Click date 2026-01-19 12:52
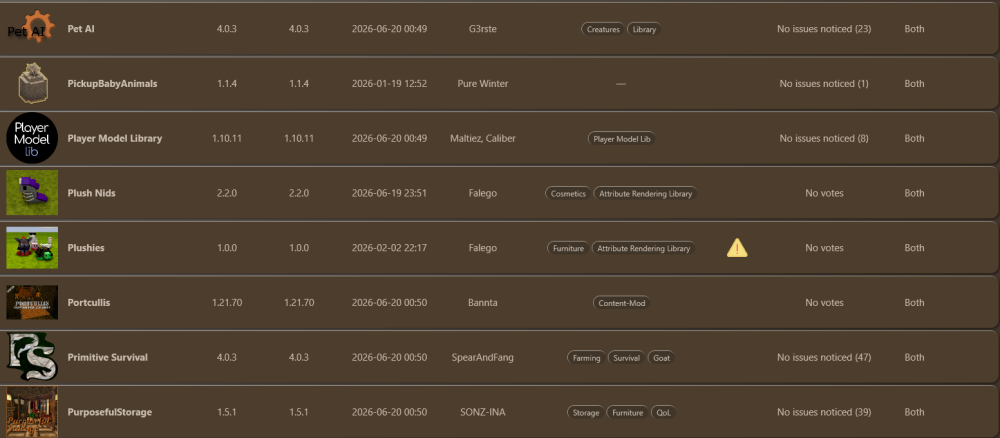 (389, 84)
